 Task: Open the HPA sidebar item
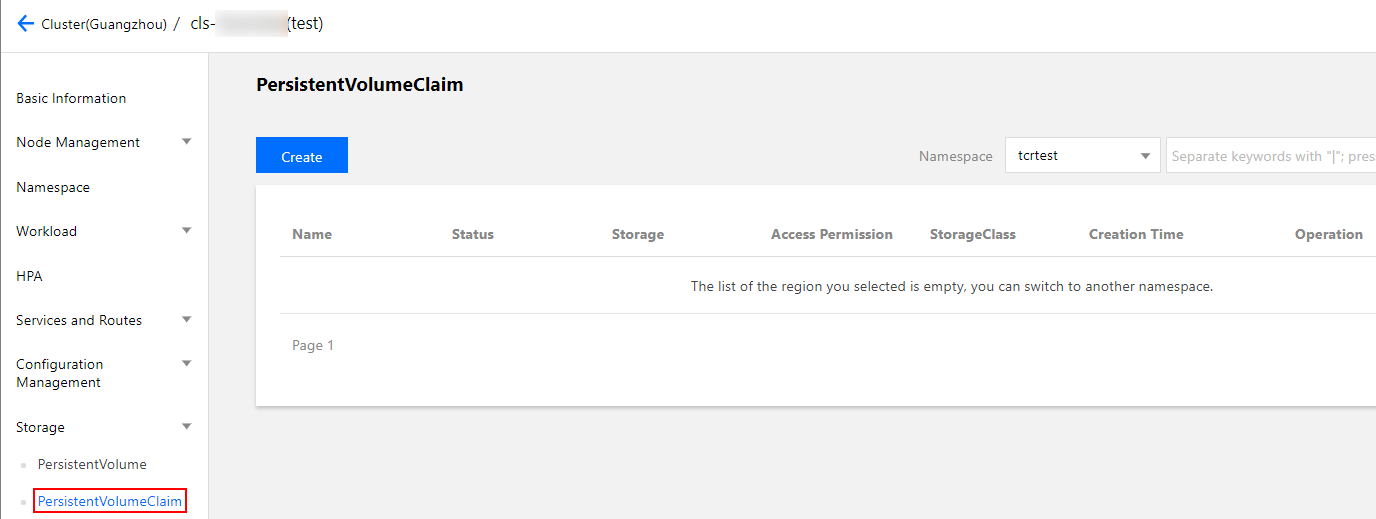29,276
